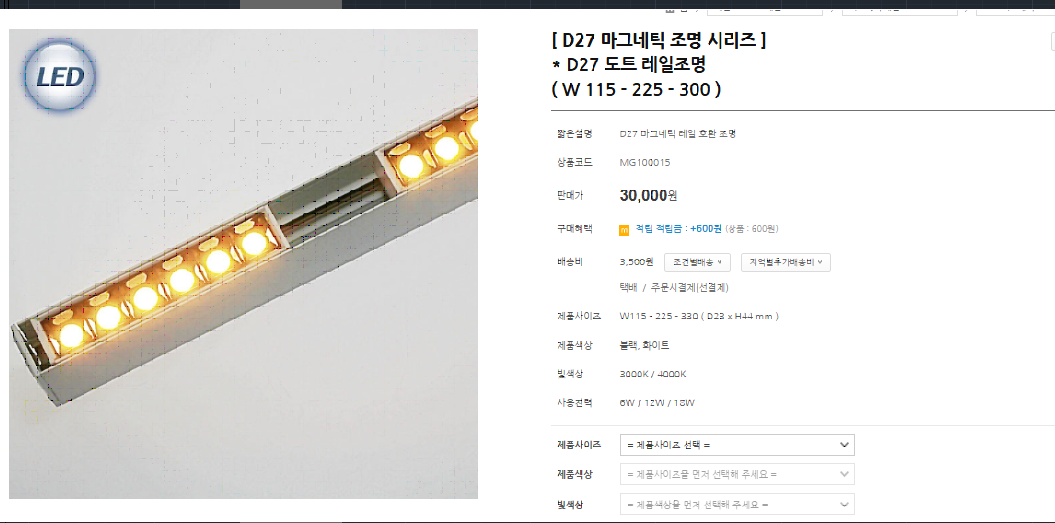Click chevron arrow on 제품색상 select box
Screen dimensions: 1055x523
click(x=844, y=475)
